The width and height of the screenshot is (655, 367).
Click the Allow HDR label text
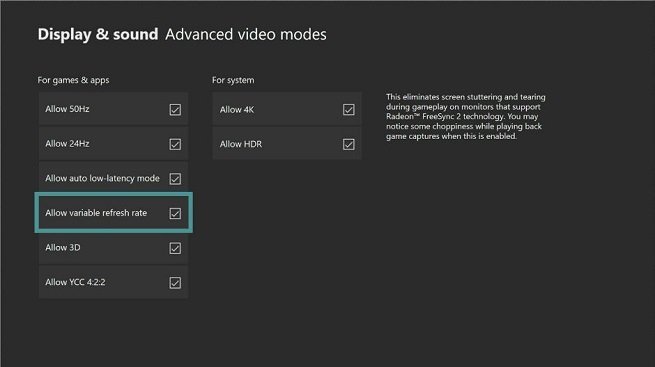tap(241, 144)
